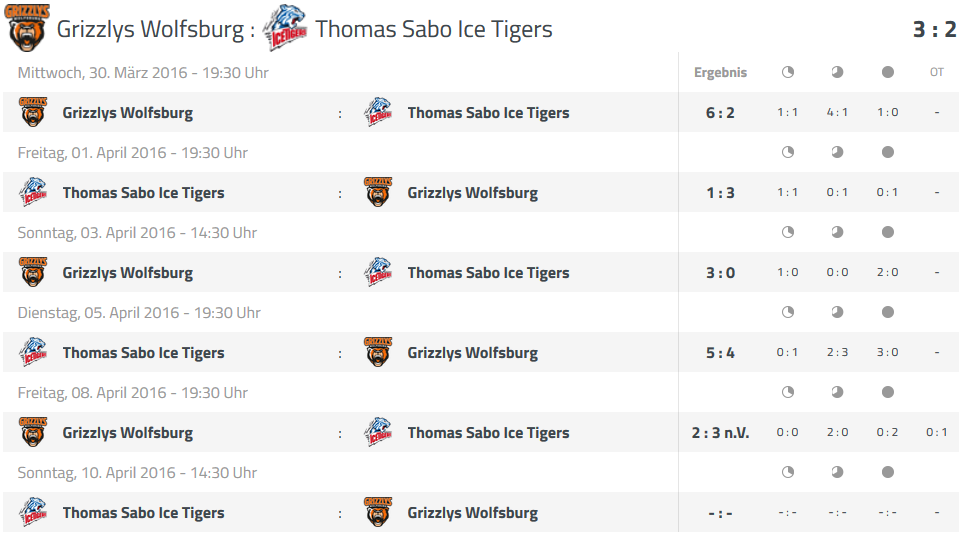The image size is (959, 533).
Task: Open the Thomas Sabo Ice Tigers link, 08. April game
Action: [x=488, y=433]
